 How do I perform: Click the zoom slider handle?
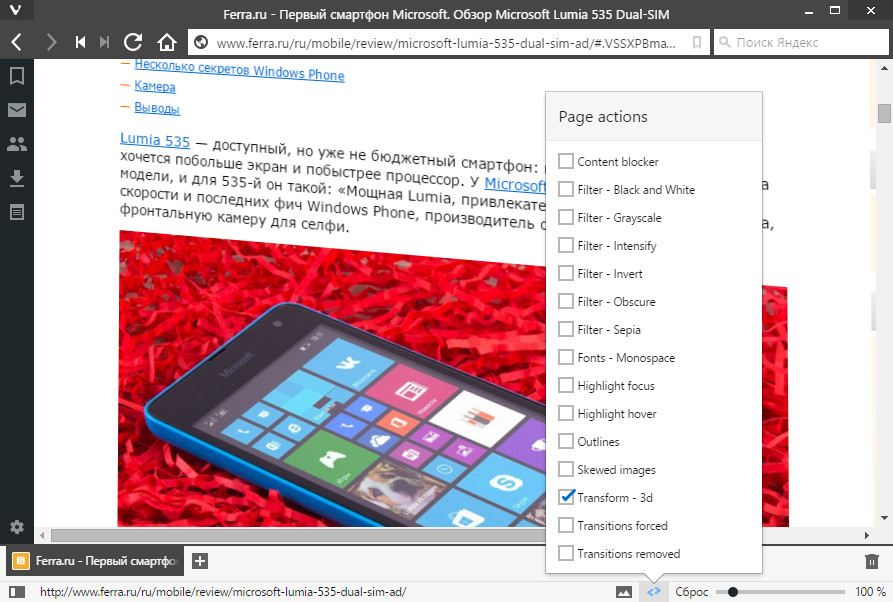click(733, 592)
